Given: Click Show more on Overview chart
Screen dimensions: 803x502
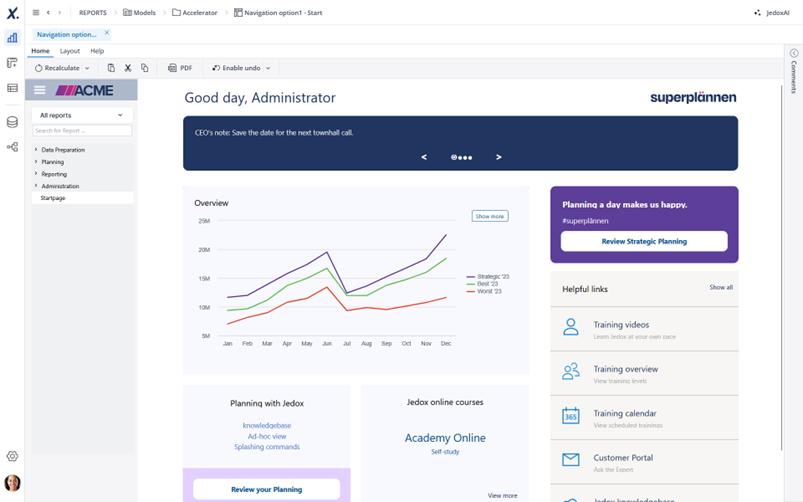Looking at the screenshot, I should click(490, 216).
